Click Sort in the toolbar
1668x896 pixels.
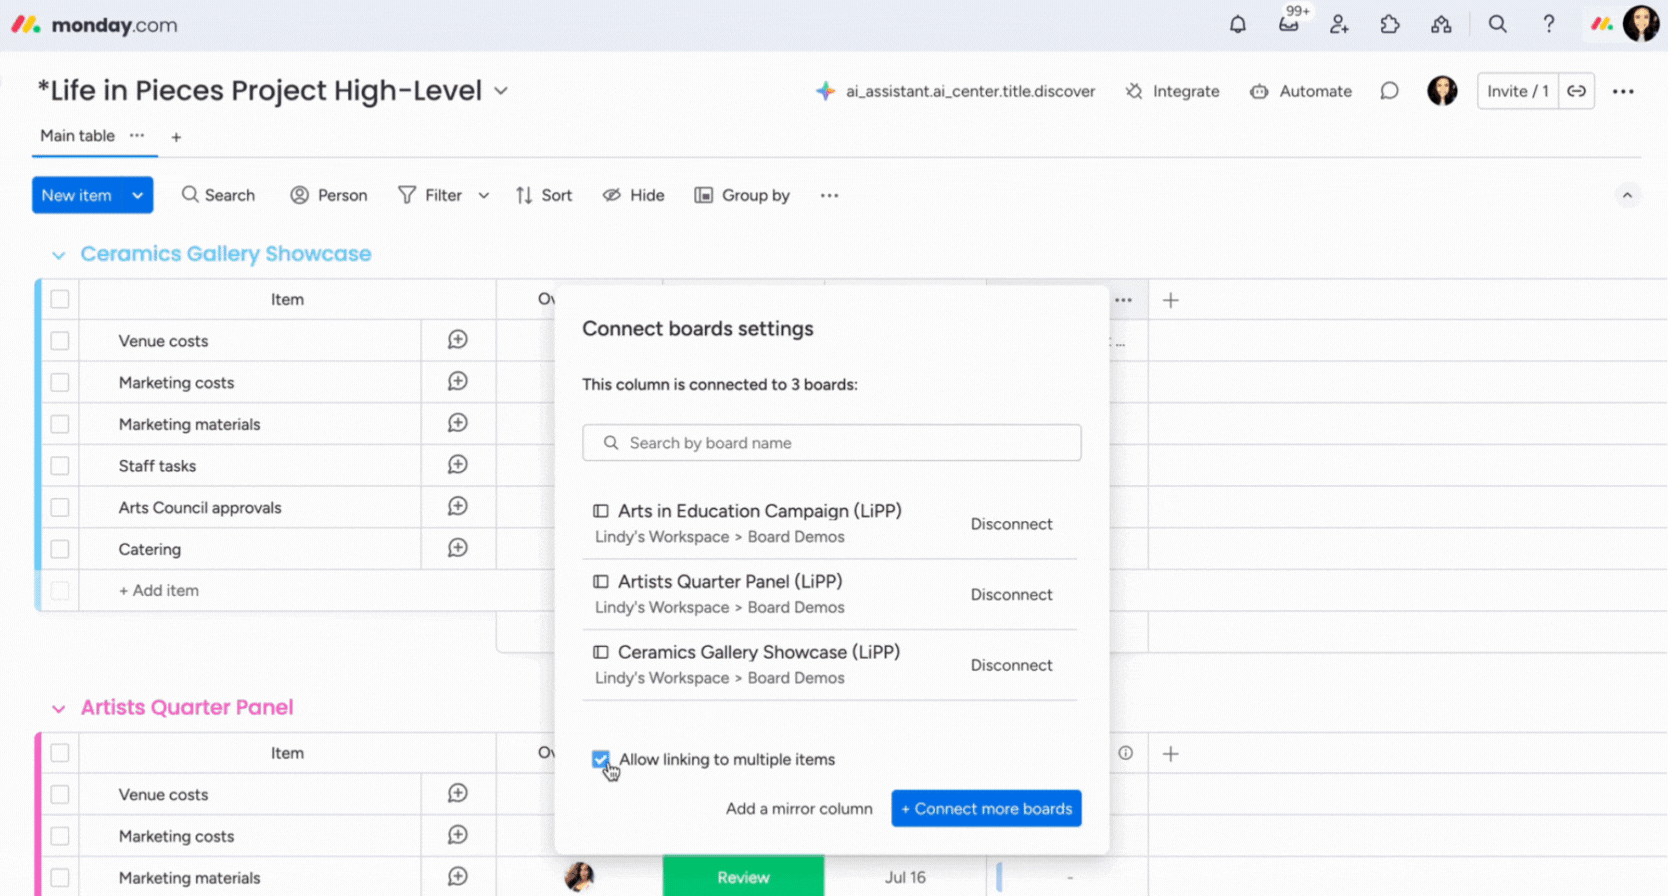pos(544,195)
